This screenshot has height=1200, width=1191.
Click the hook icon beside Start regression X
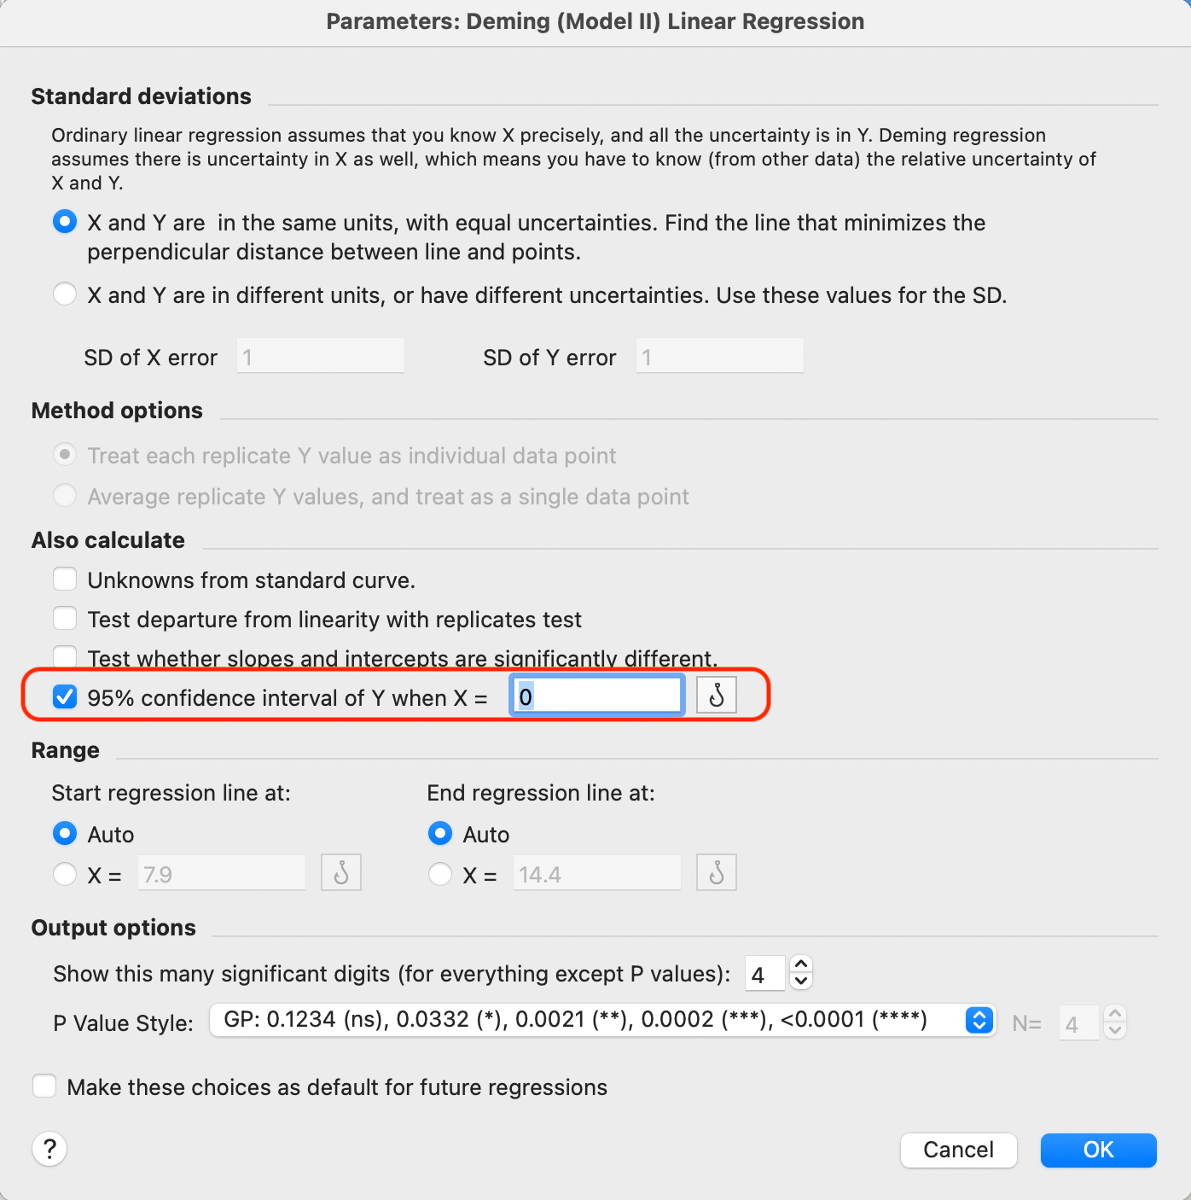pyautogui.click(x=341, y=874)
